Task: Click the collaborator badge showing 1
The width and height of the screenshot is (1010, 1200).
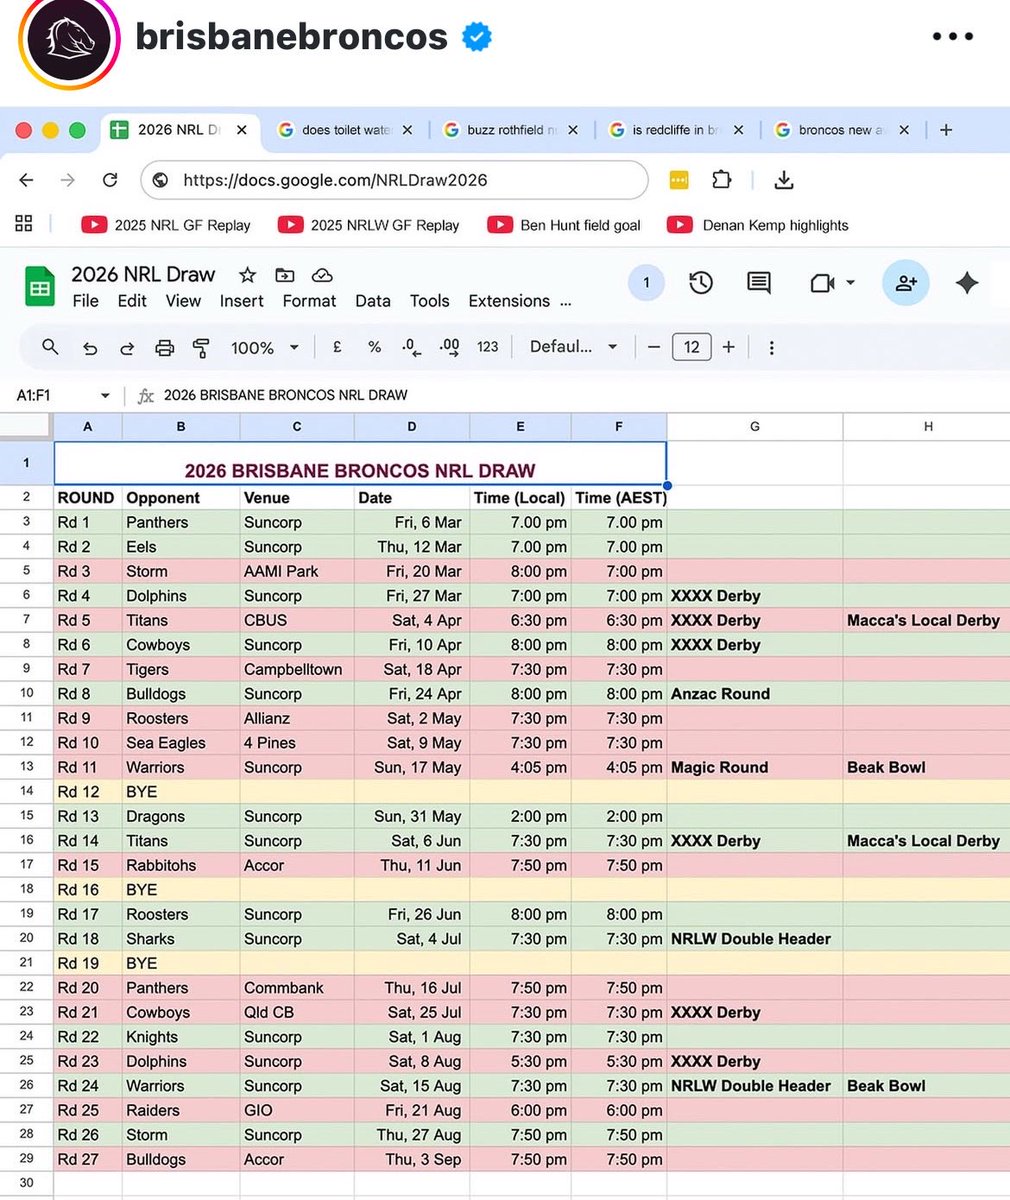Action: click(x=646, y=283)
